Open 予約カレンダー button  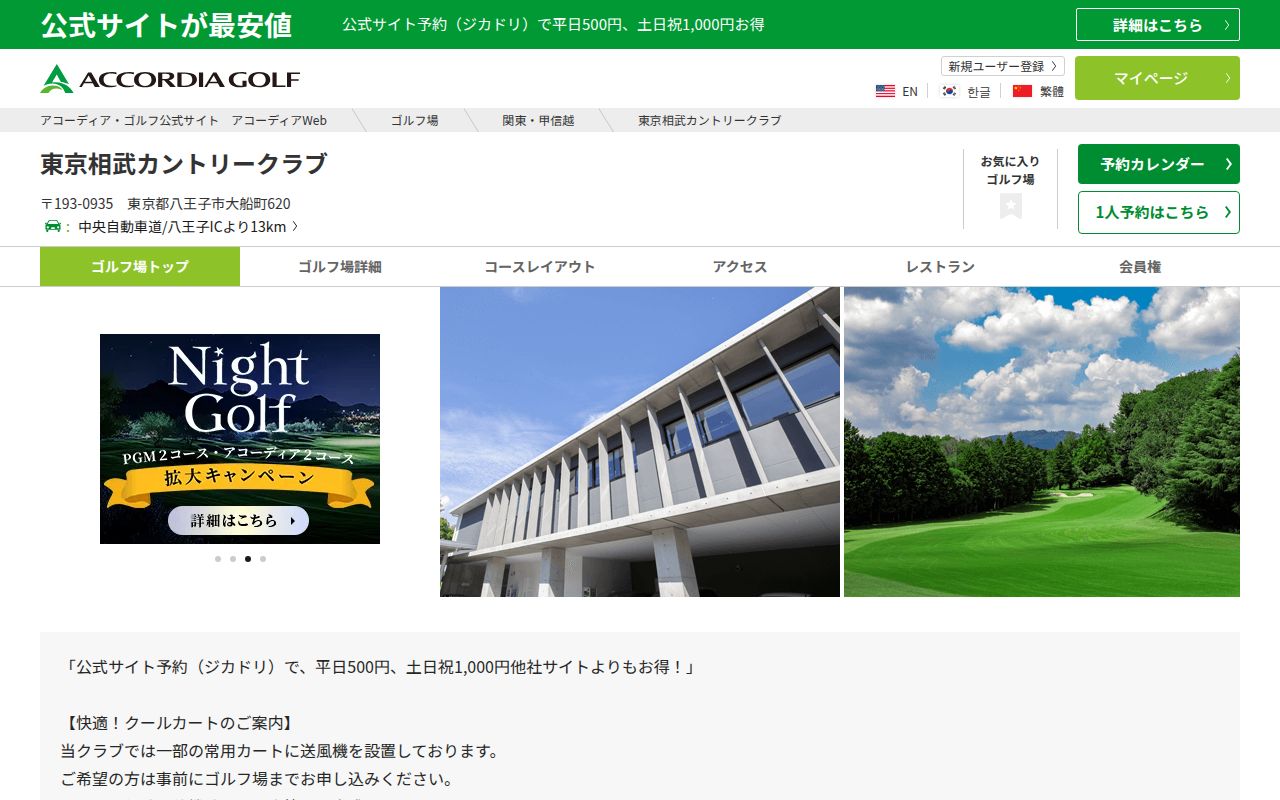click(x=1159, y=164)
